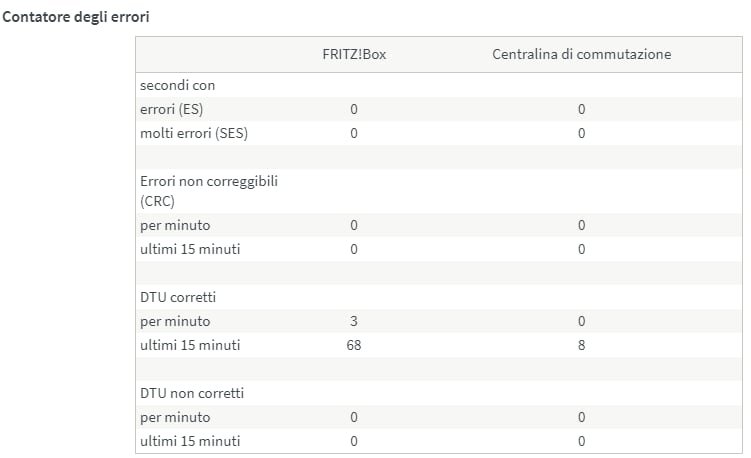The width and height of the screenshot is (751, 458).
Task: Select the 'secondi con' row label
Action: (x=177, y=86)
